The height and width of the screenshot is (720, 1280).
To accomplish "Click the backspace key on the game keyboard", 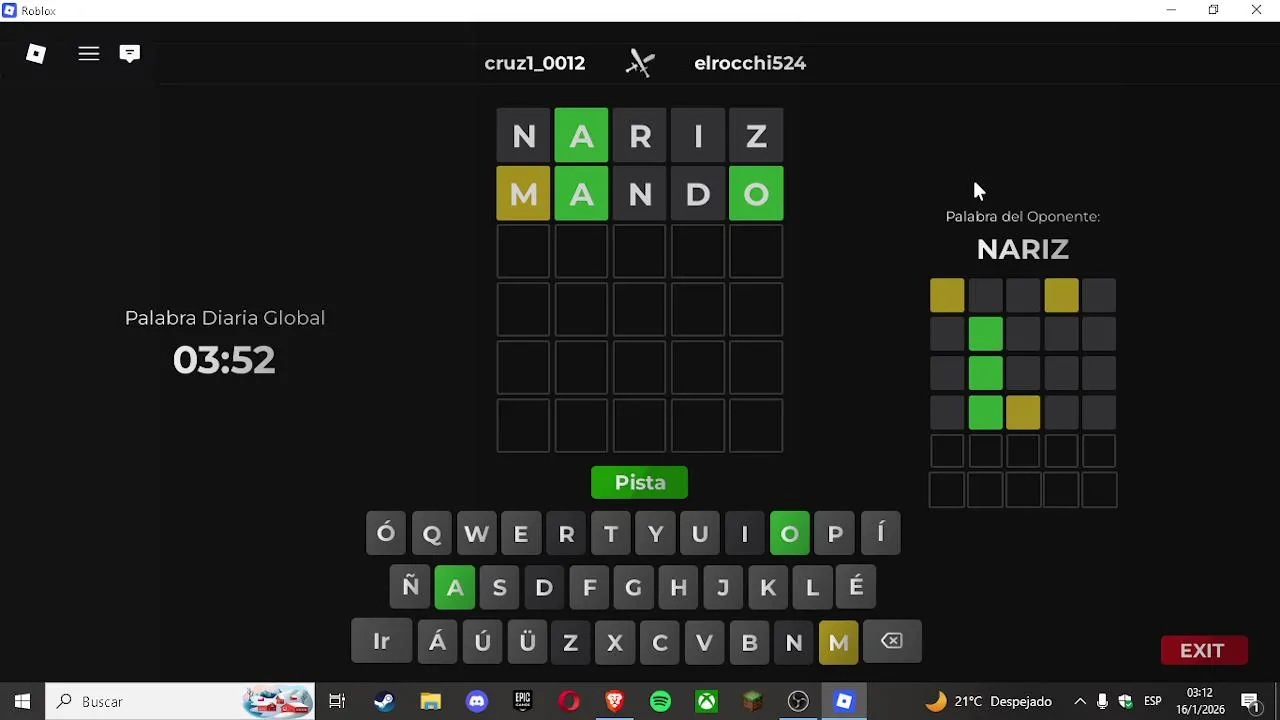I will pos(891,642).
